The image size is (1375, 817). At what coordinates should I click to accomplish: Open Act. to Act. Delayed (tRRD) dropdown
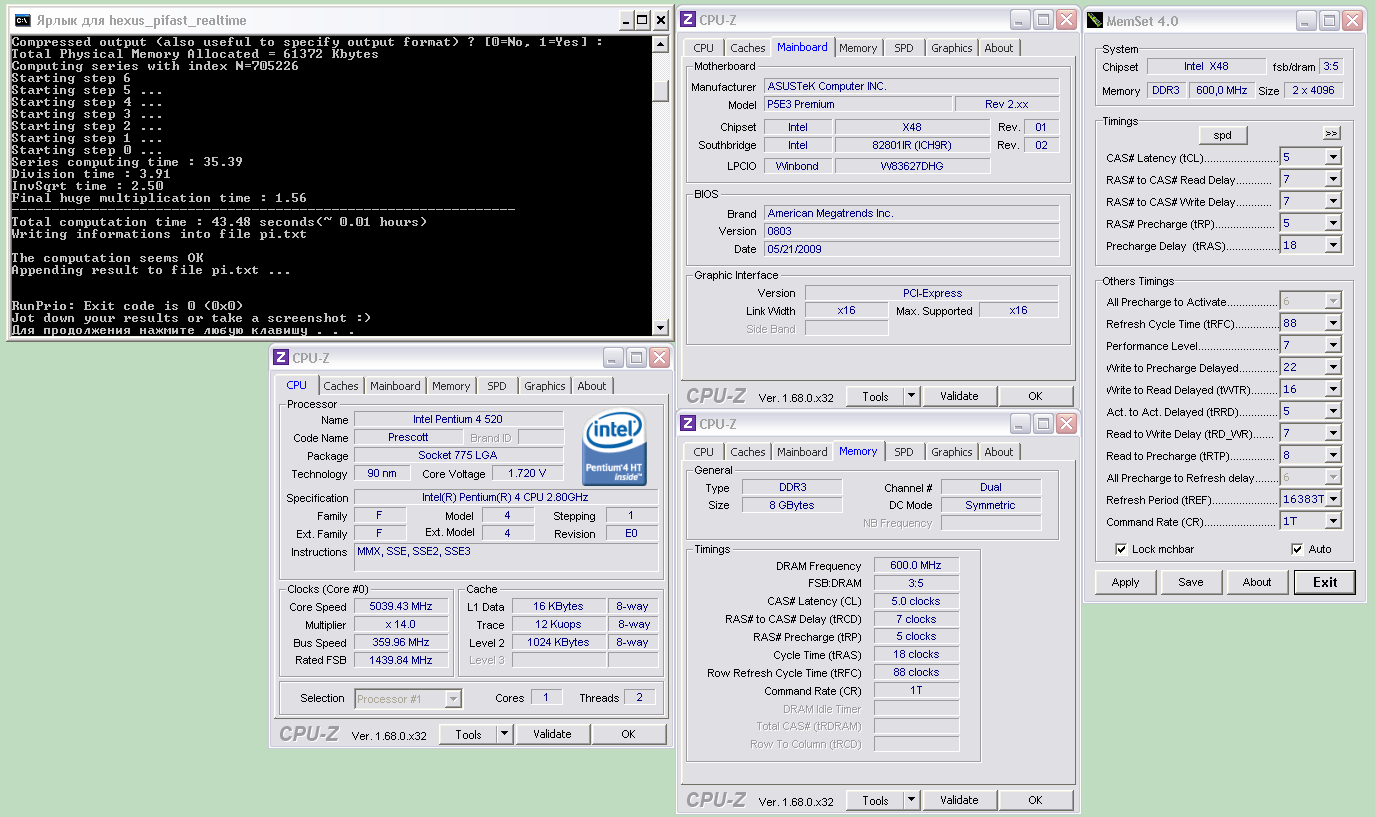[x=1333, y=411]
